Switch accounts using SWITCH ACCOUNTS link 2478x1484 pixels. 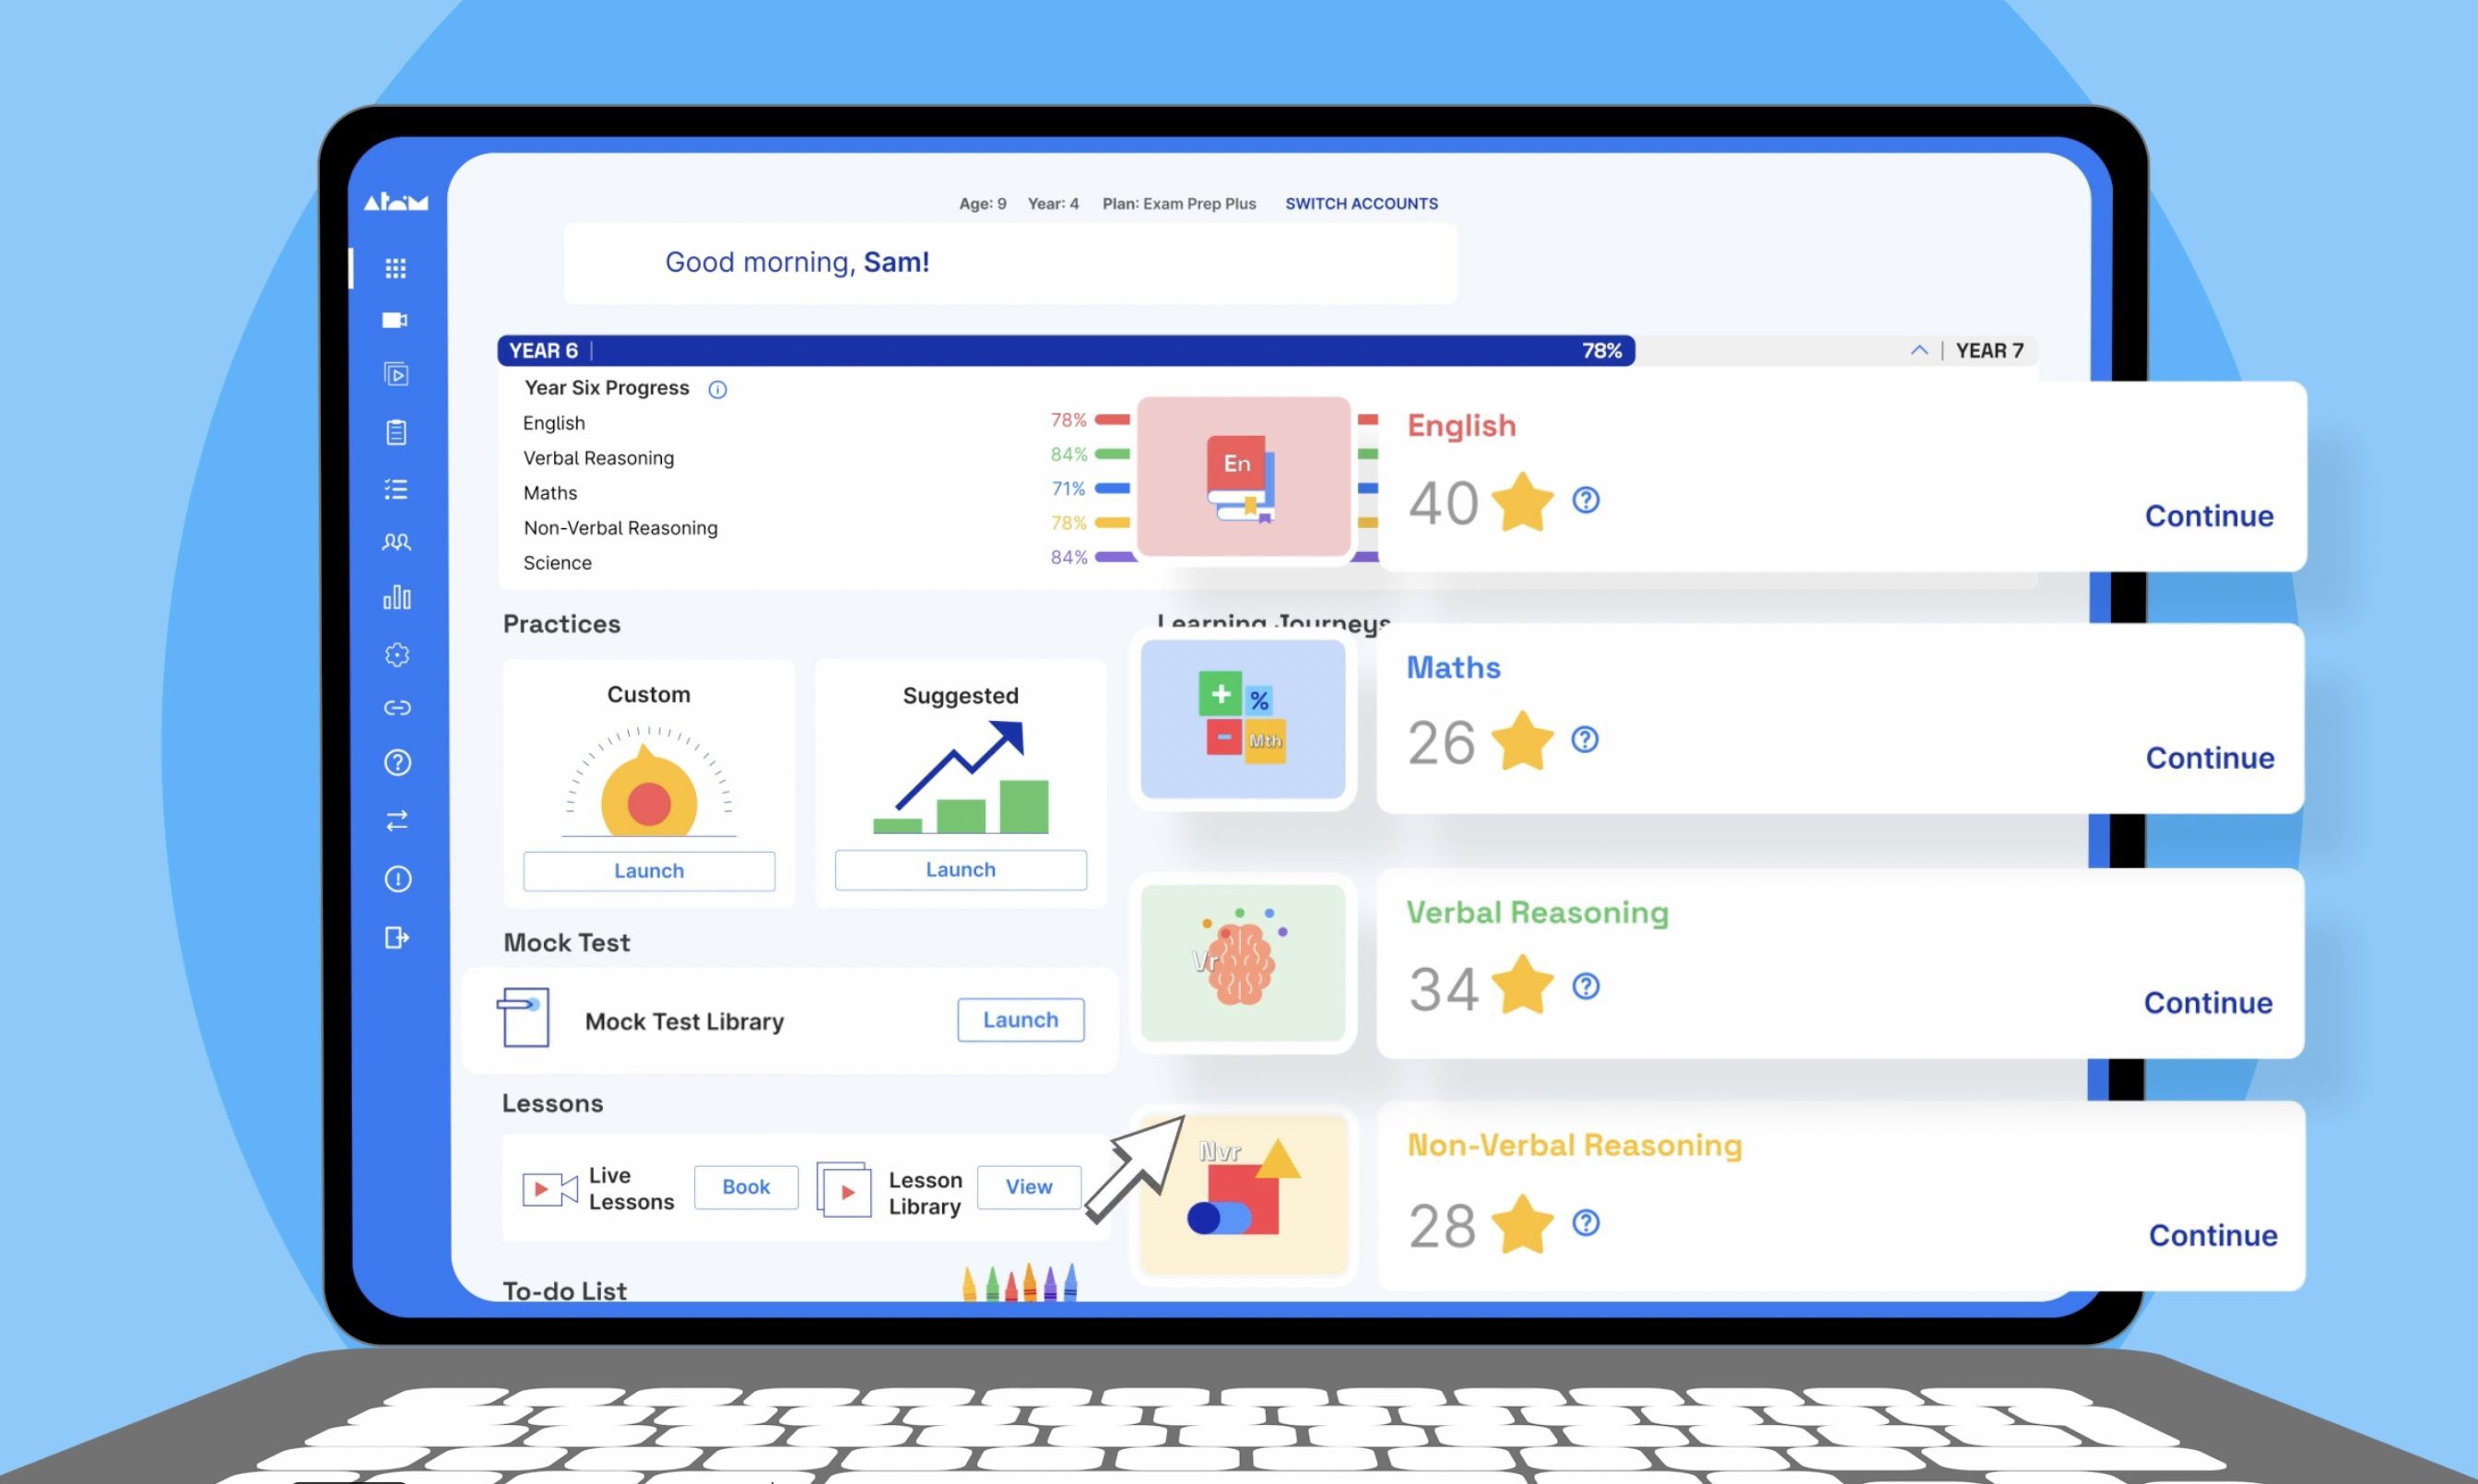(x=1362, y=203)
